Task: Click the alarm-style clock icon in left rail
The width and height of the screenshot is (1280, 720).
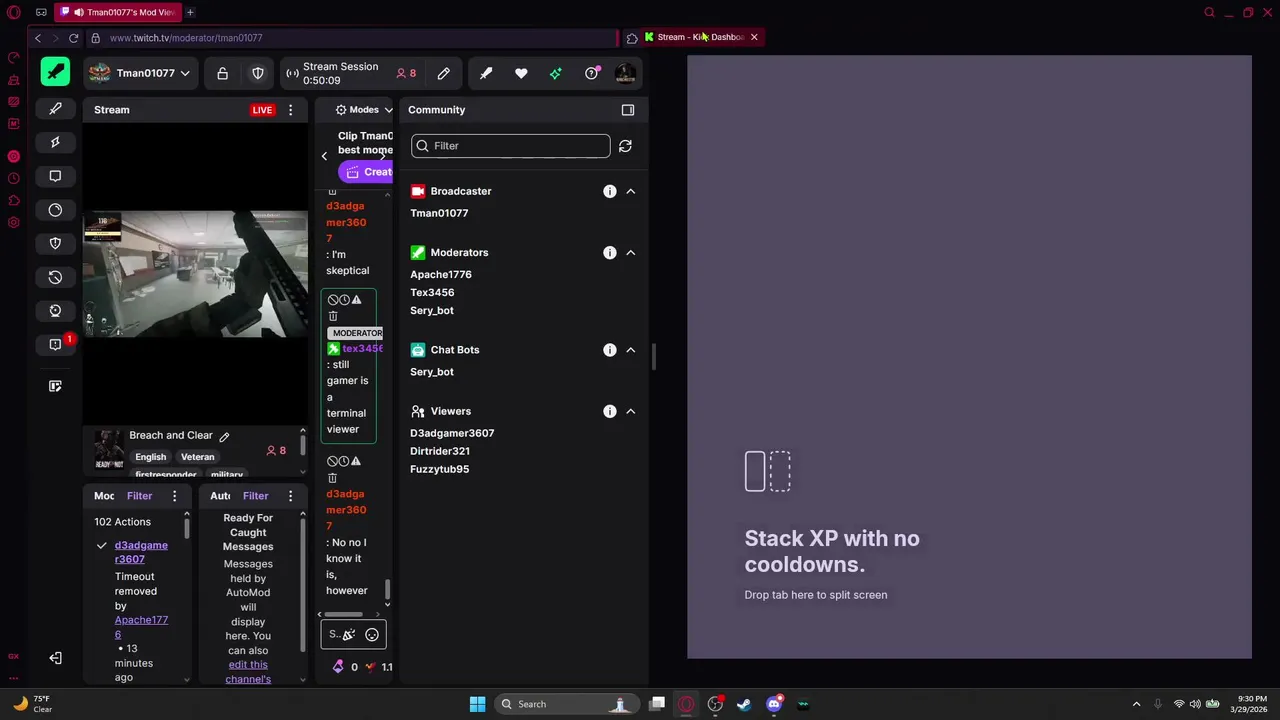Action: pyautogui.click(x=55, y=311)
